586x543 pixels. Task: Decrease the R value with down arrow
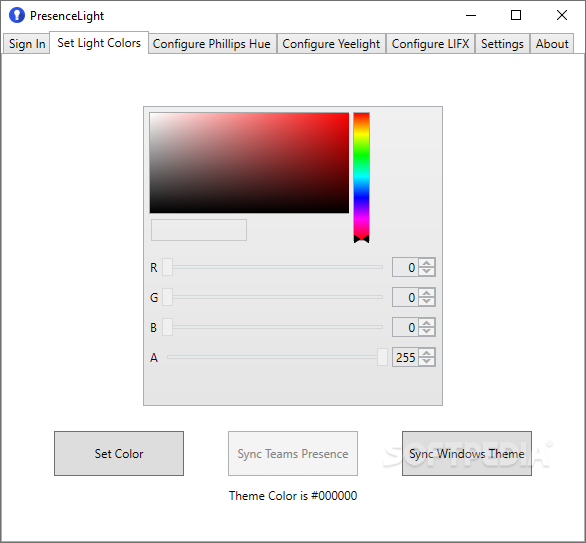[426, 272]
